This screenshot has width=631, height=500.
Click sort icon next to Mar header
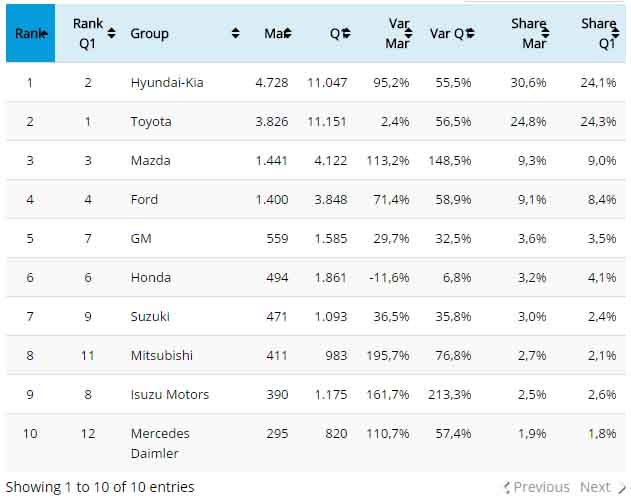coord(288,33)
